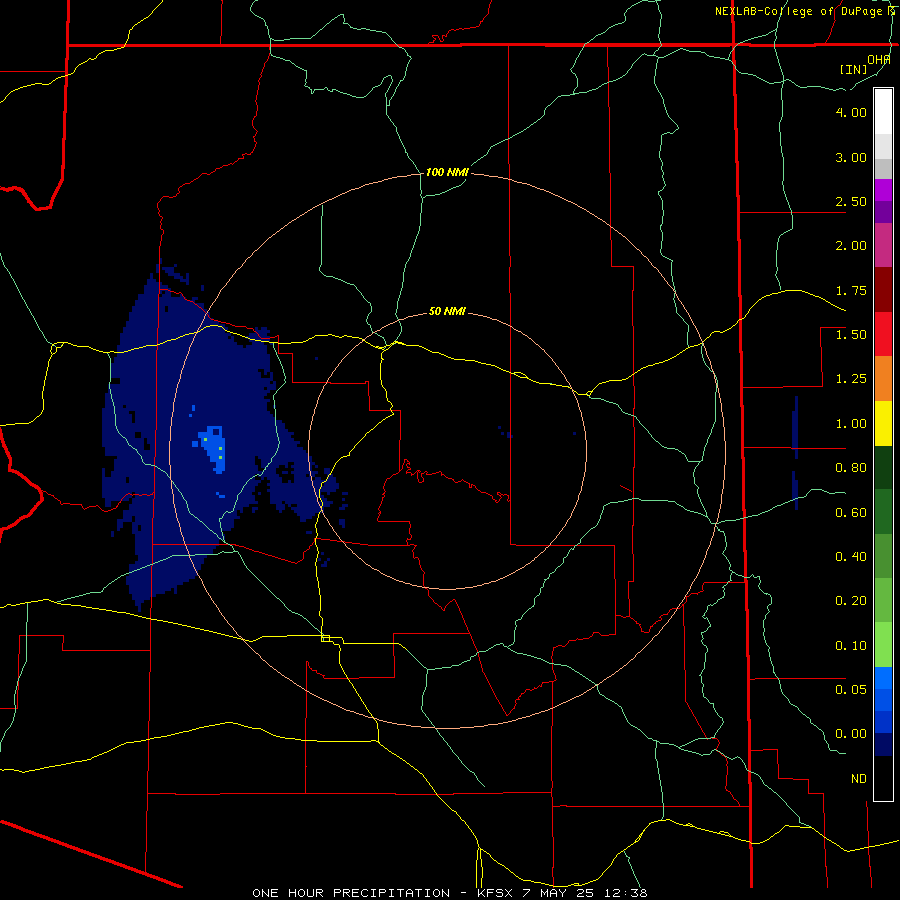900x900 pixels.
Task: Click the 'OHA' product code label
Action: point(879,60)
